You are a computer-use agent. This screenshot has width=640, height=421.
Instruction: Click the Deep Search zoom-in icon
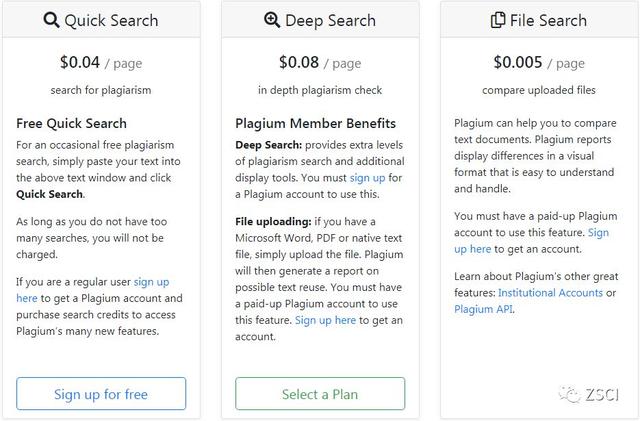point(272,20)
